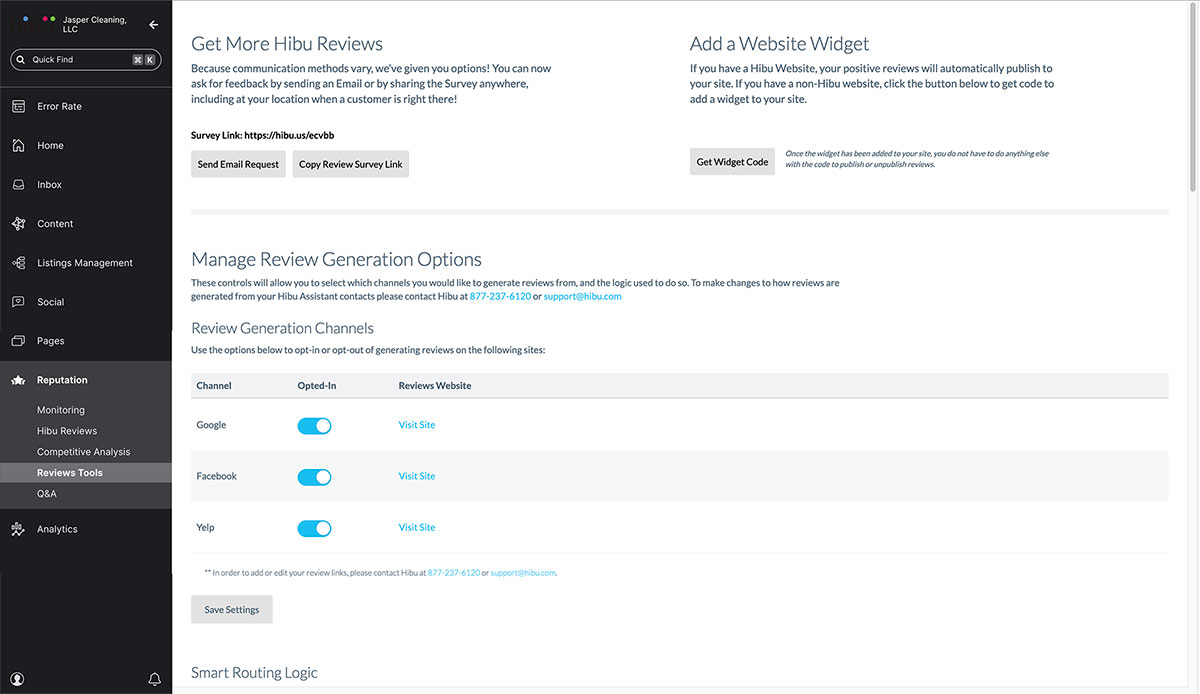The height and width of the screenshot is (694, 1200).
Task: Click the Error Rate sidebar icon
Action: coord(18,106)
